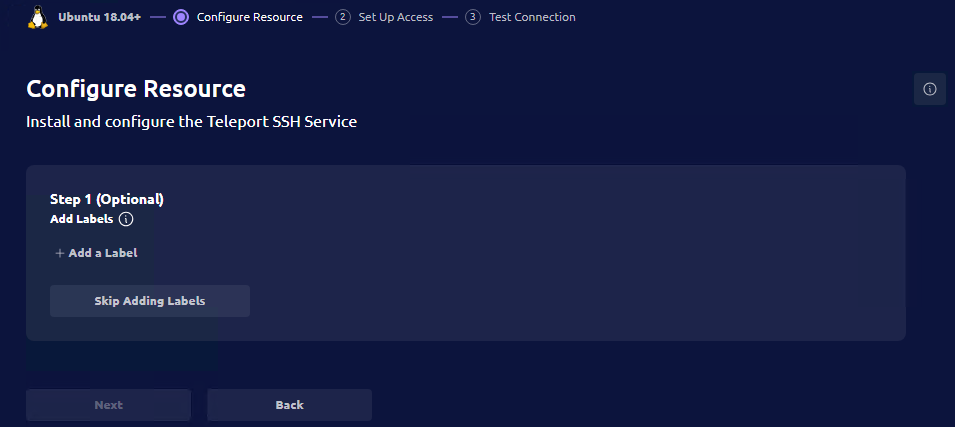Click the Teleport SSH Service subtitle text
The image size is (955, 427).
(191, 122)
